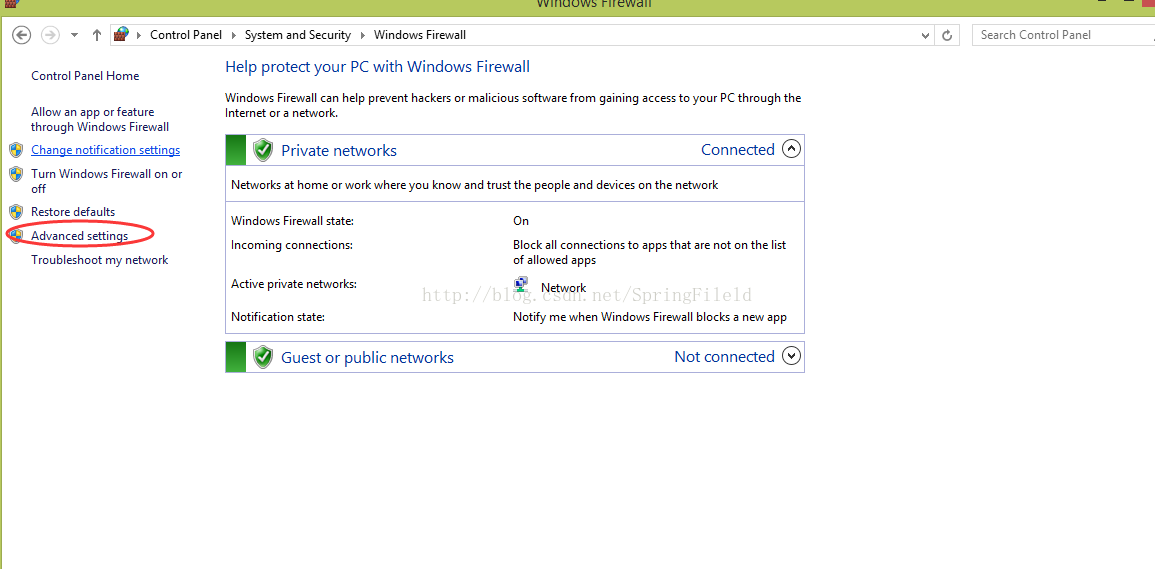This screenshot has height=569, width=1155.
Task: Open Allow an app or feature through Windows Firewall
Action: [99, 119]
